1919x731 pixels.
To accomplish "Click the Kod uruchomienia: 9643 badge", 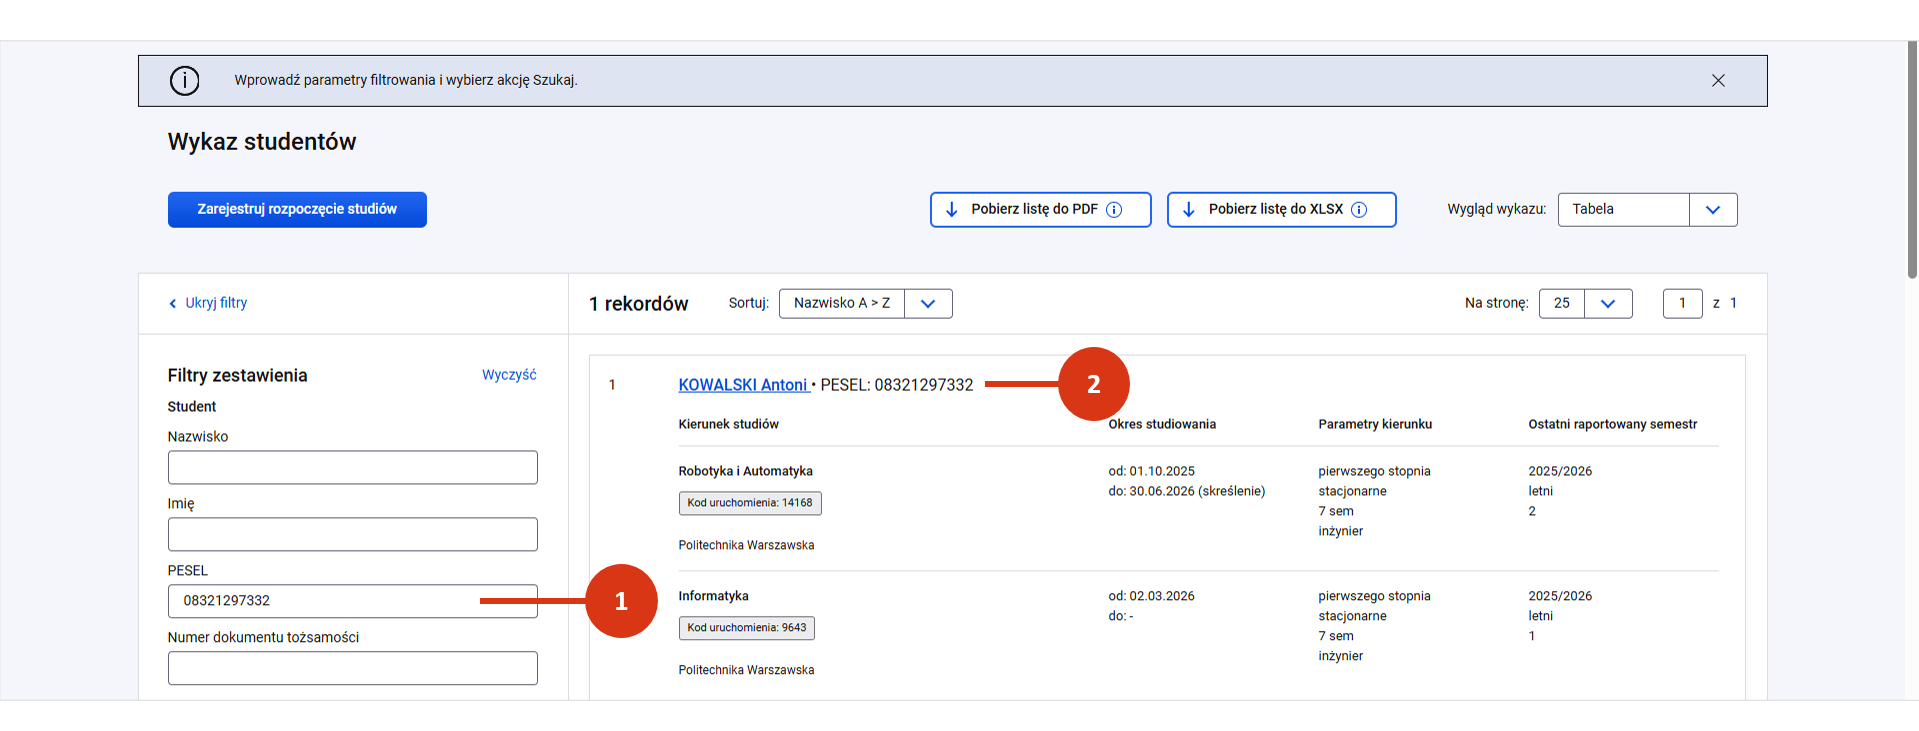I will 747,628.
